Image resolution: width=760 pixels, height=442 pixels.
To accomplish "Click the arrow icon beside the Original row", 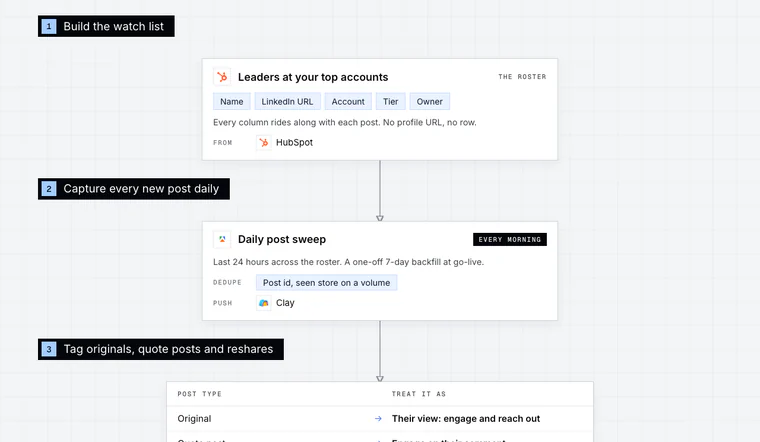I will coord(378,419).
